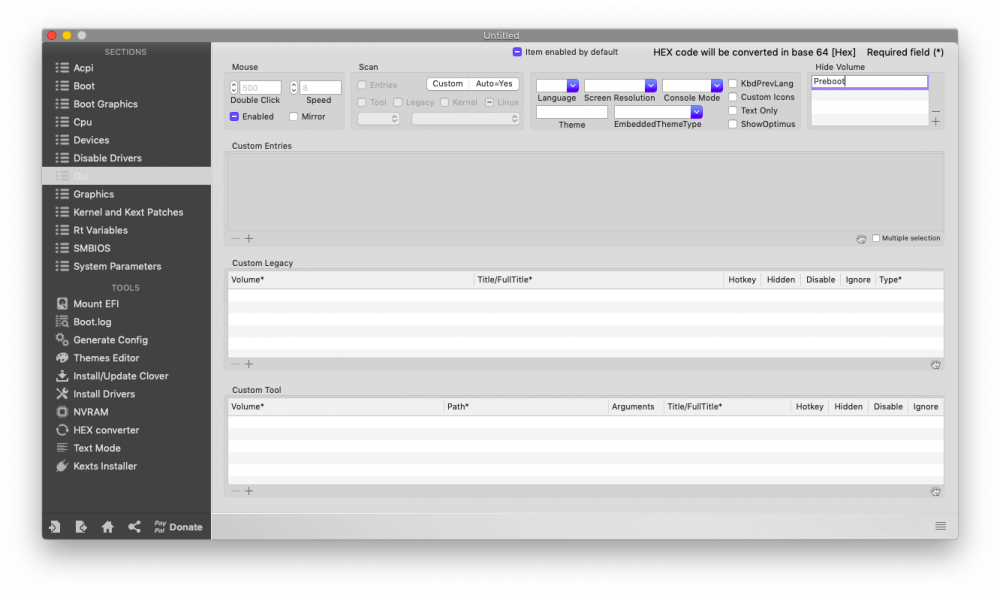This screenshot has height=595, width=1000.
Task: Click the share icon in the bottom bar
Action: tap(134, 527)
